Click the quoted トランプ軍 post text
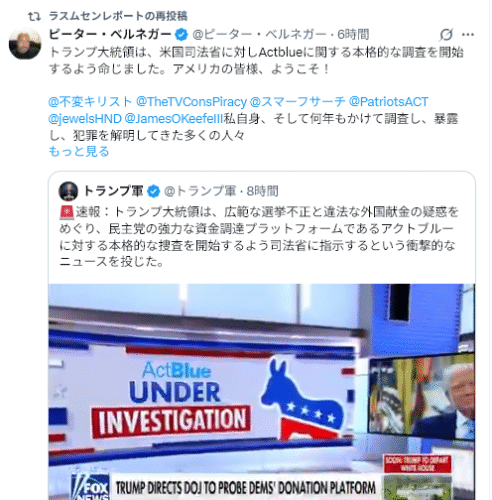The width and height of the screenshot is (492, 500). [259, 237]
